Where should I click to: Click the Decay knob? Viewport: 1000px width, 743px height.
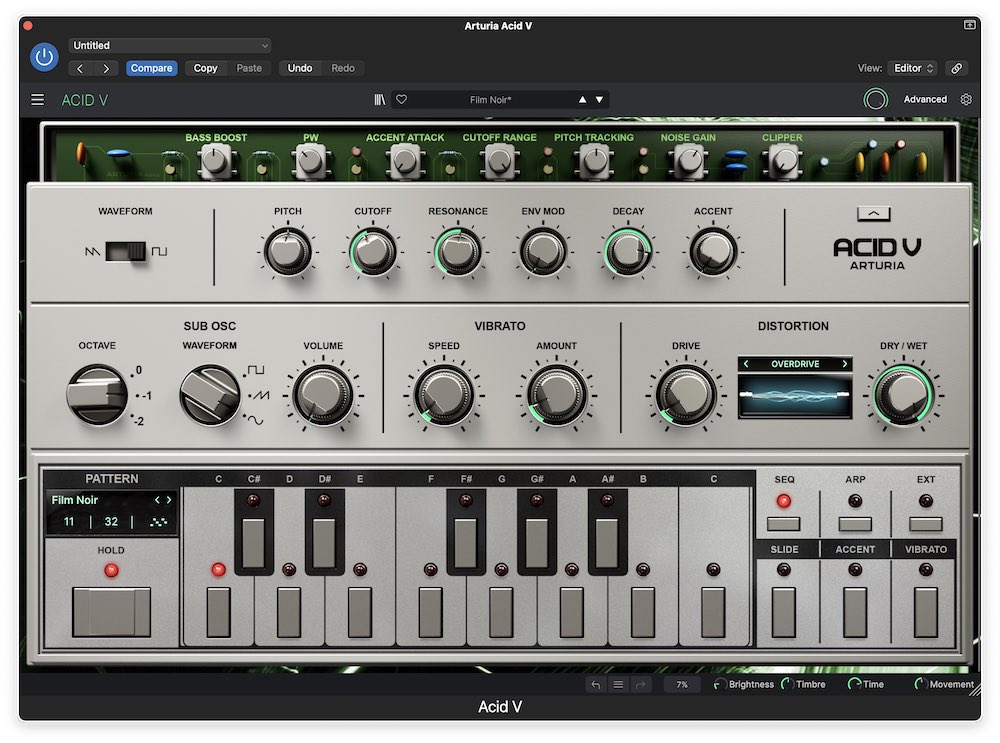point(628,252)
